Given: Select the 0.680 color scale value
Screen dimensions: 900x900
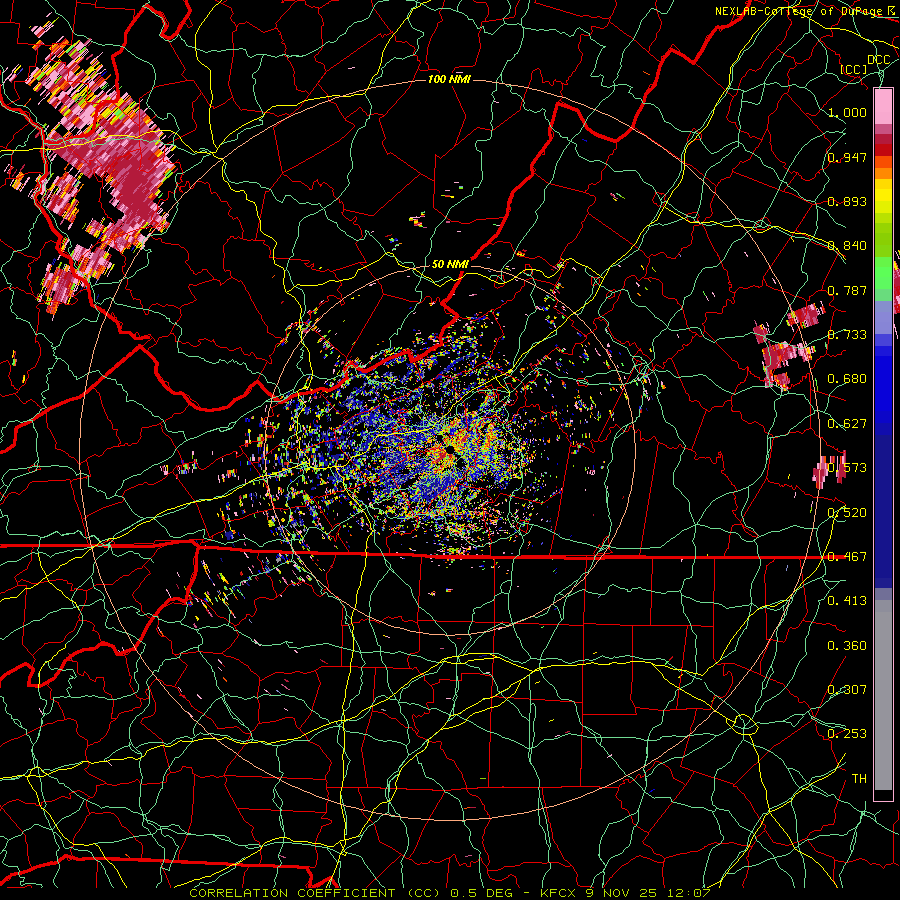Looking at the screenshot, I should click(x=847, y=379).
